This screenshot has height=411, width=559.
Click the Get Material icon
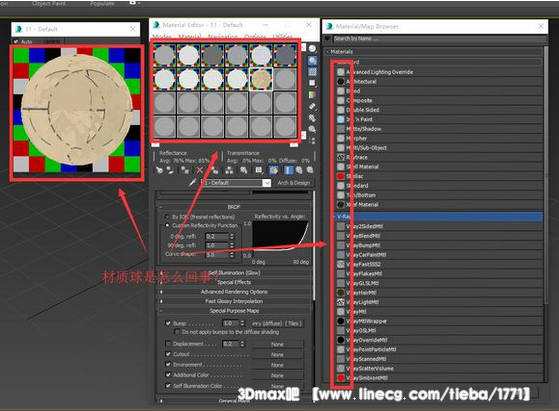coord(159,170)
